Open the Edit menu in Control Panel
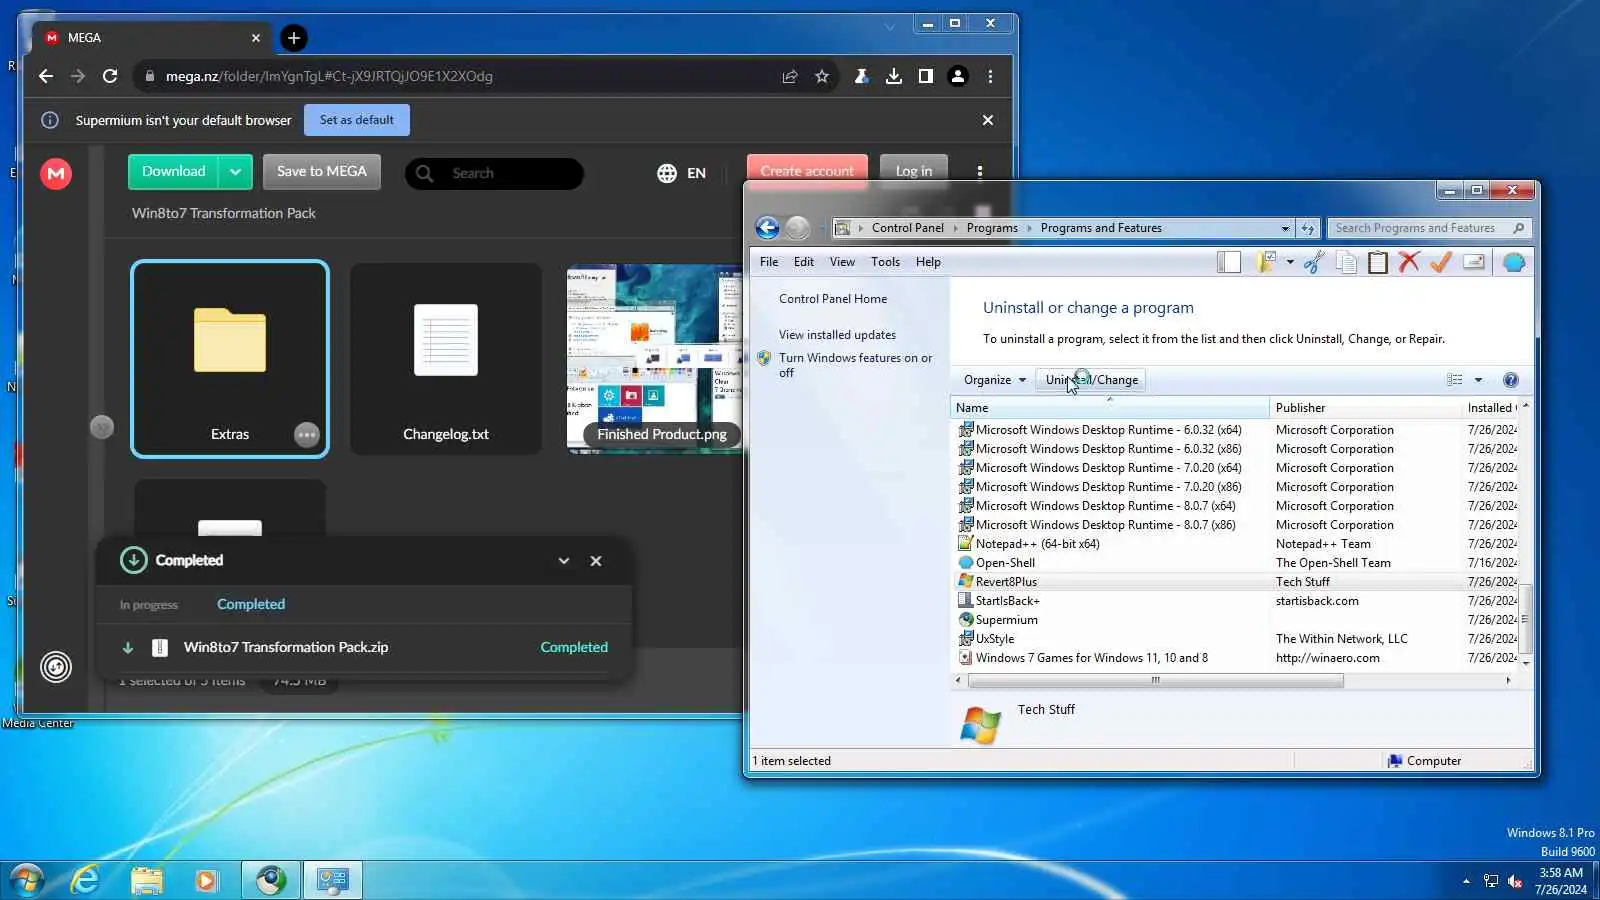 tap(804, 262)
